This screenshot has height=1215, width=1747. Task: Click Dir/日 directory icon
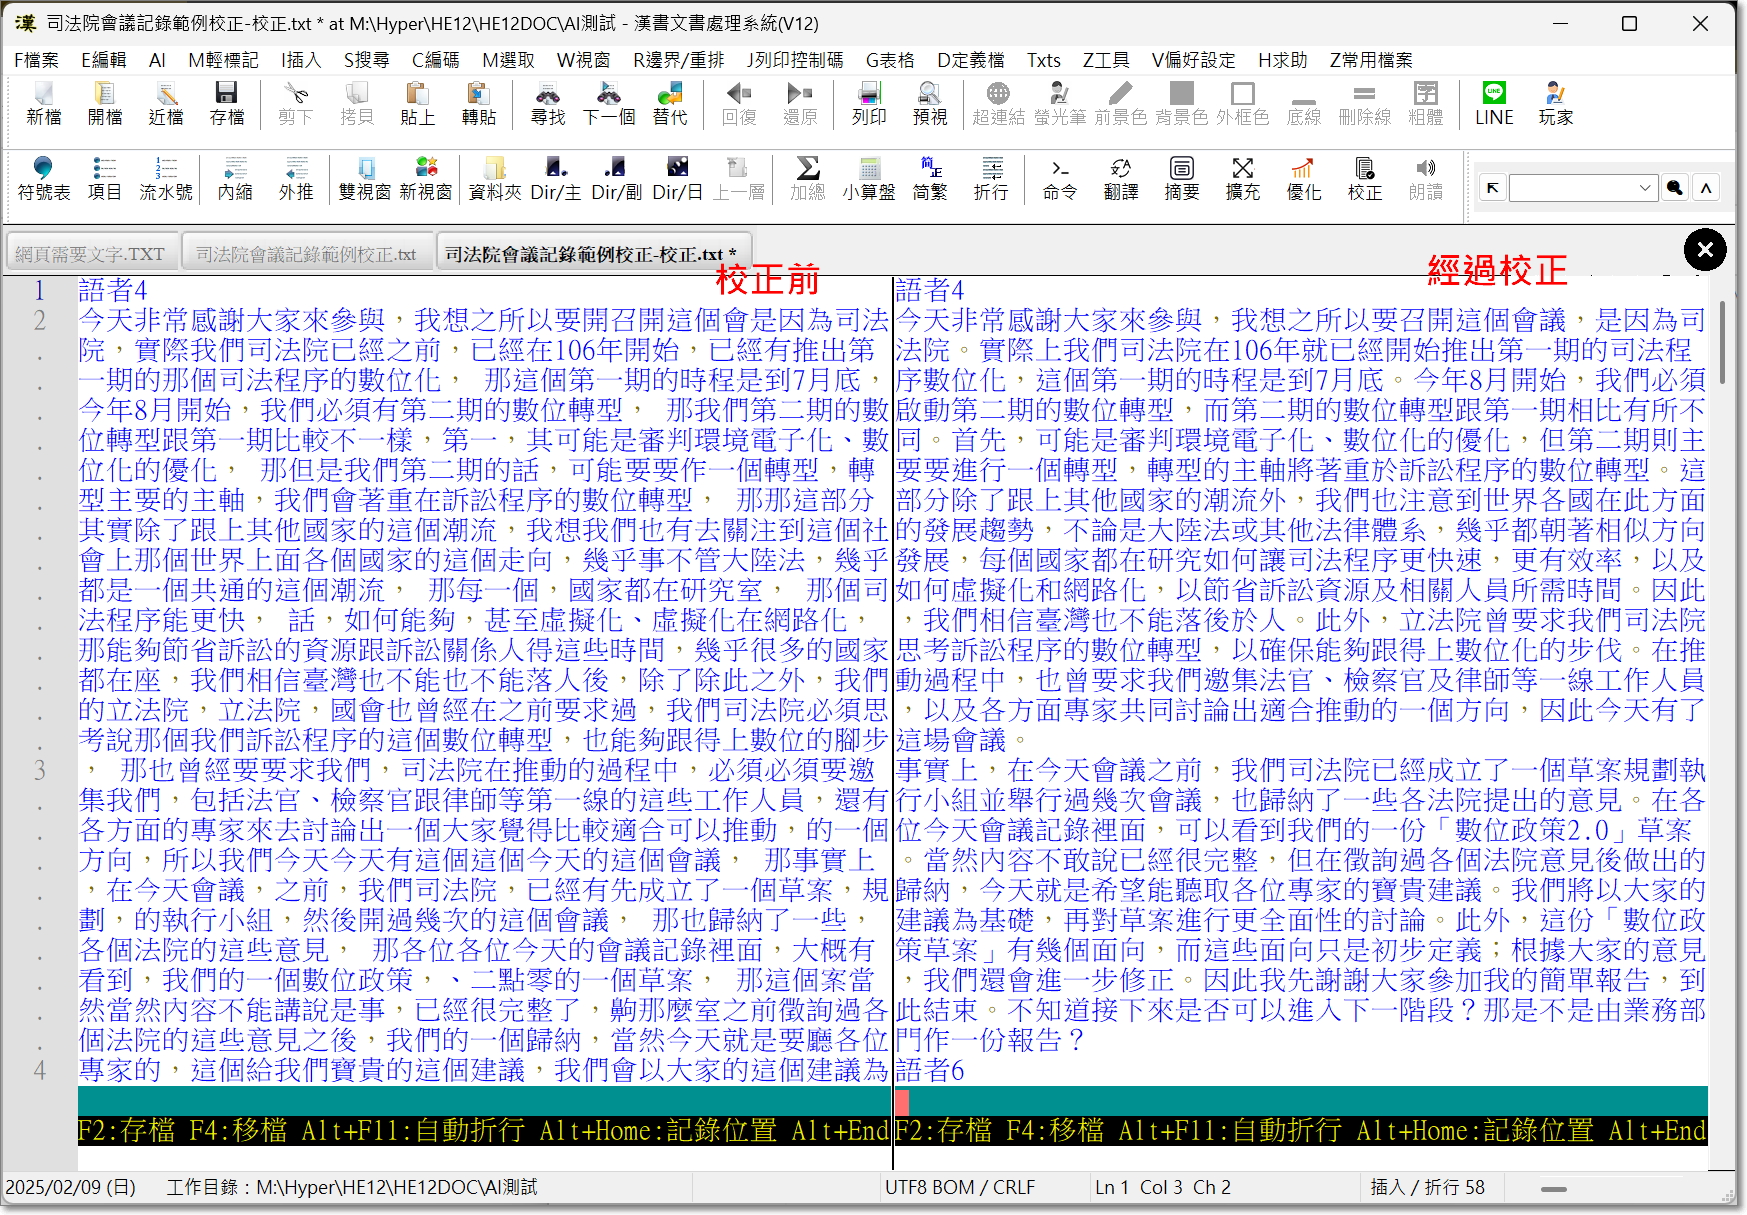click(x=678, y=179)
